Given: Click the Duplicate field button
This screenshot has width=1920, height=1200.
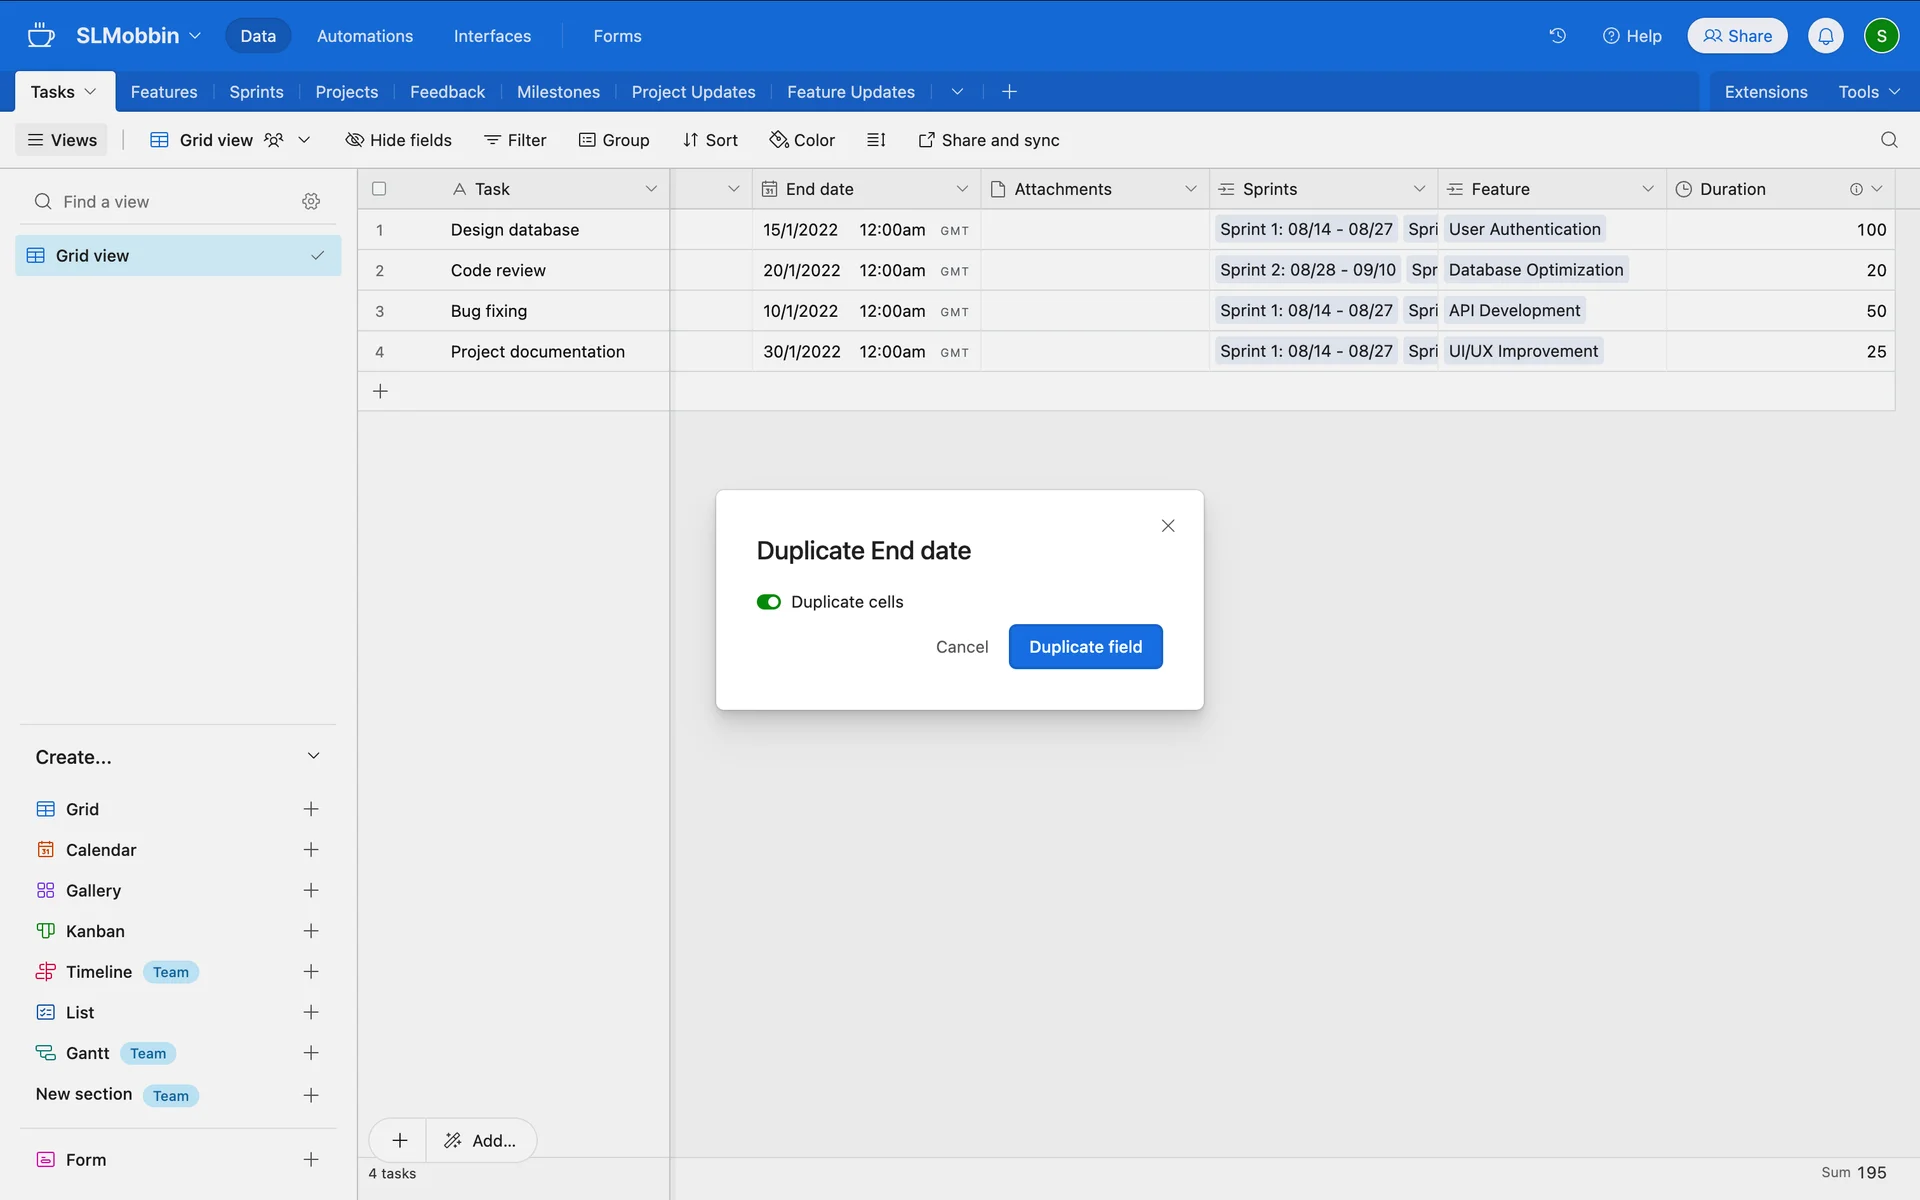Looking at the screenshot, I should point(1085,647).
